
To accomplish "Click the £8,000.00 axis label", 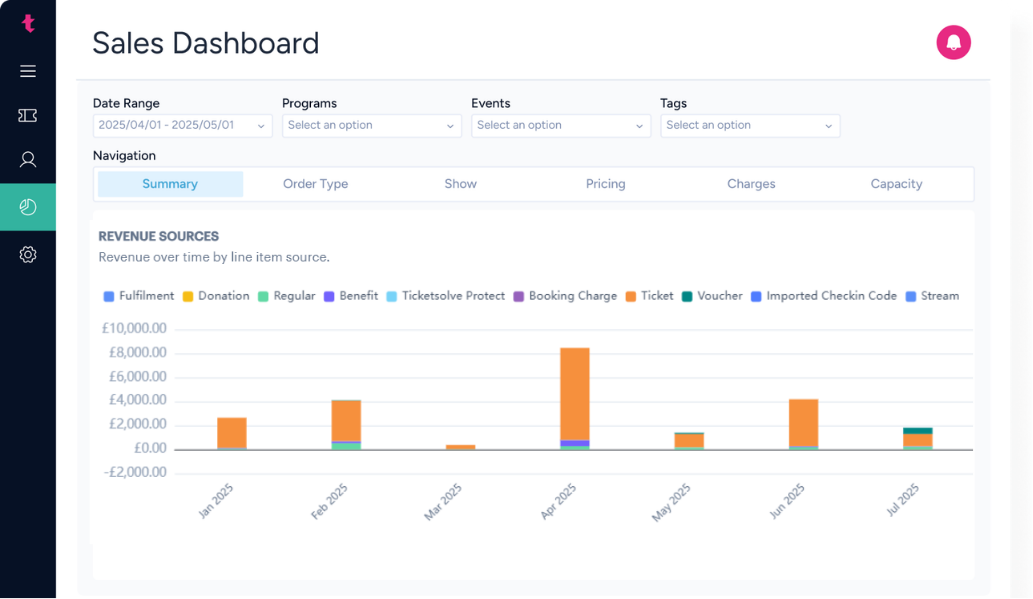I will [137, 353].
